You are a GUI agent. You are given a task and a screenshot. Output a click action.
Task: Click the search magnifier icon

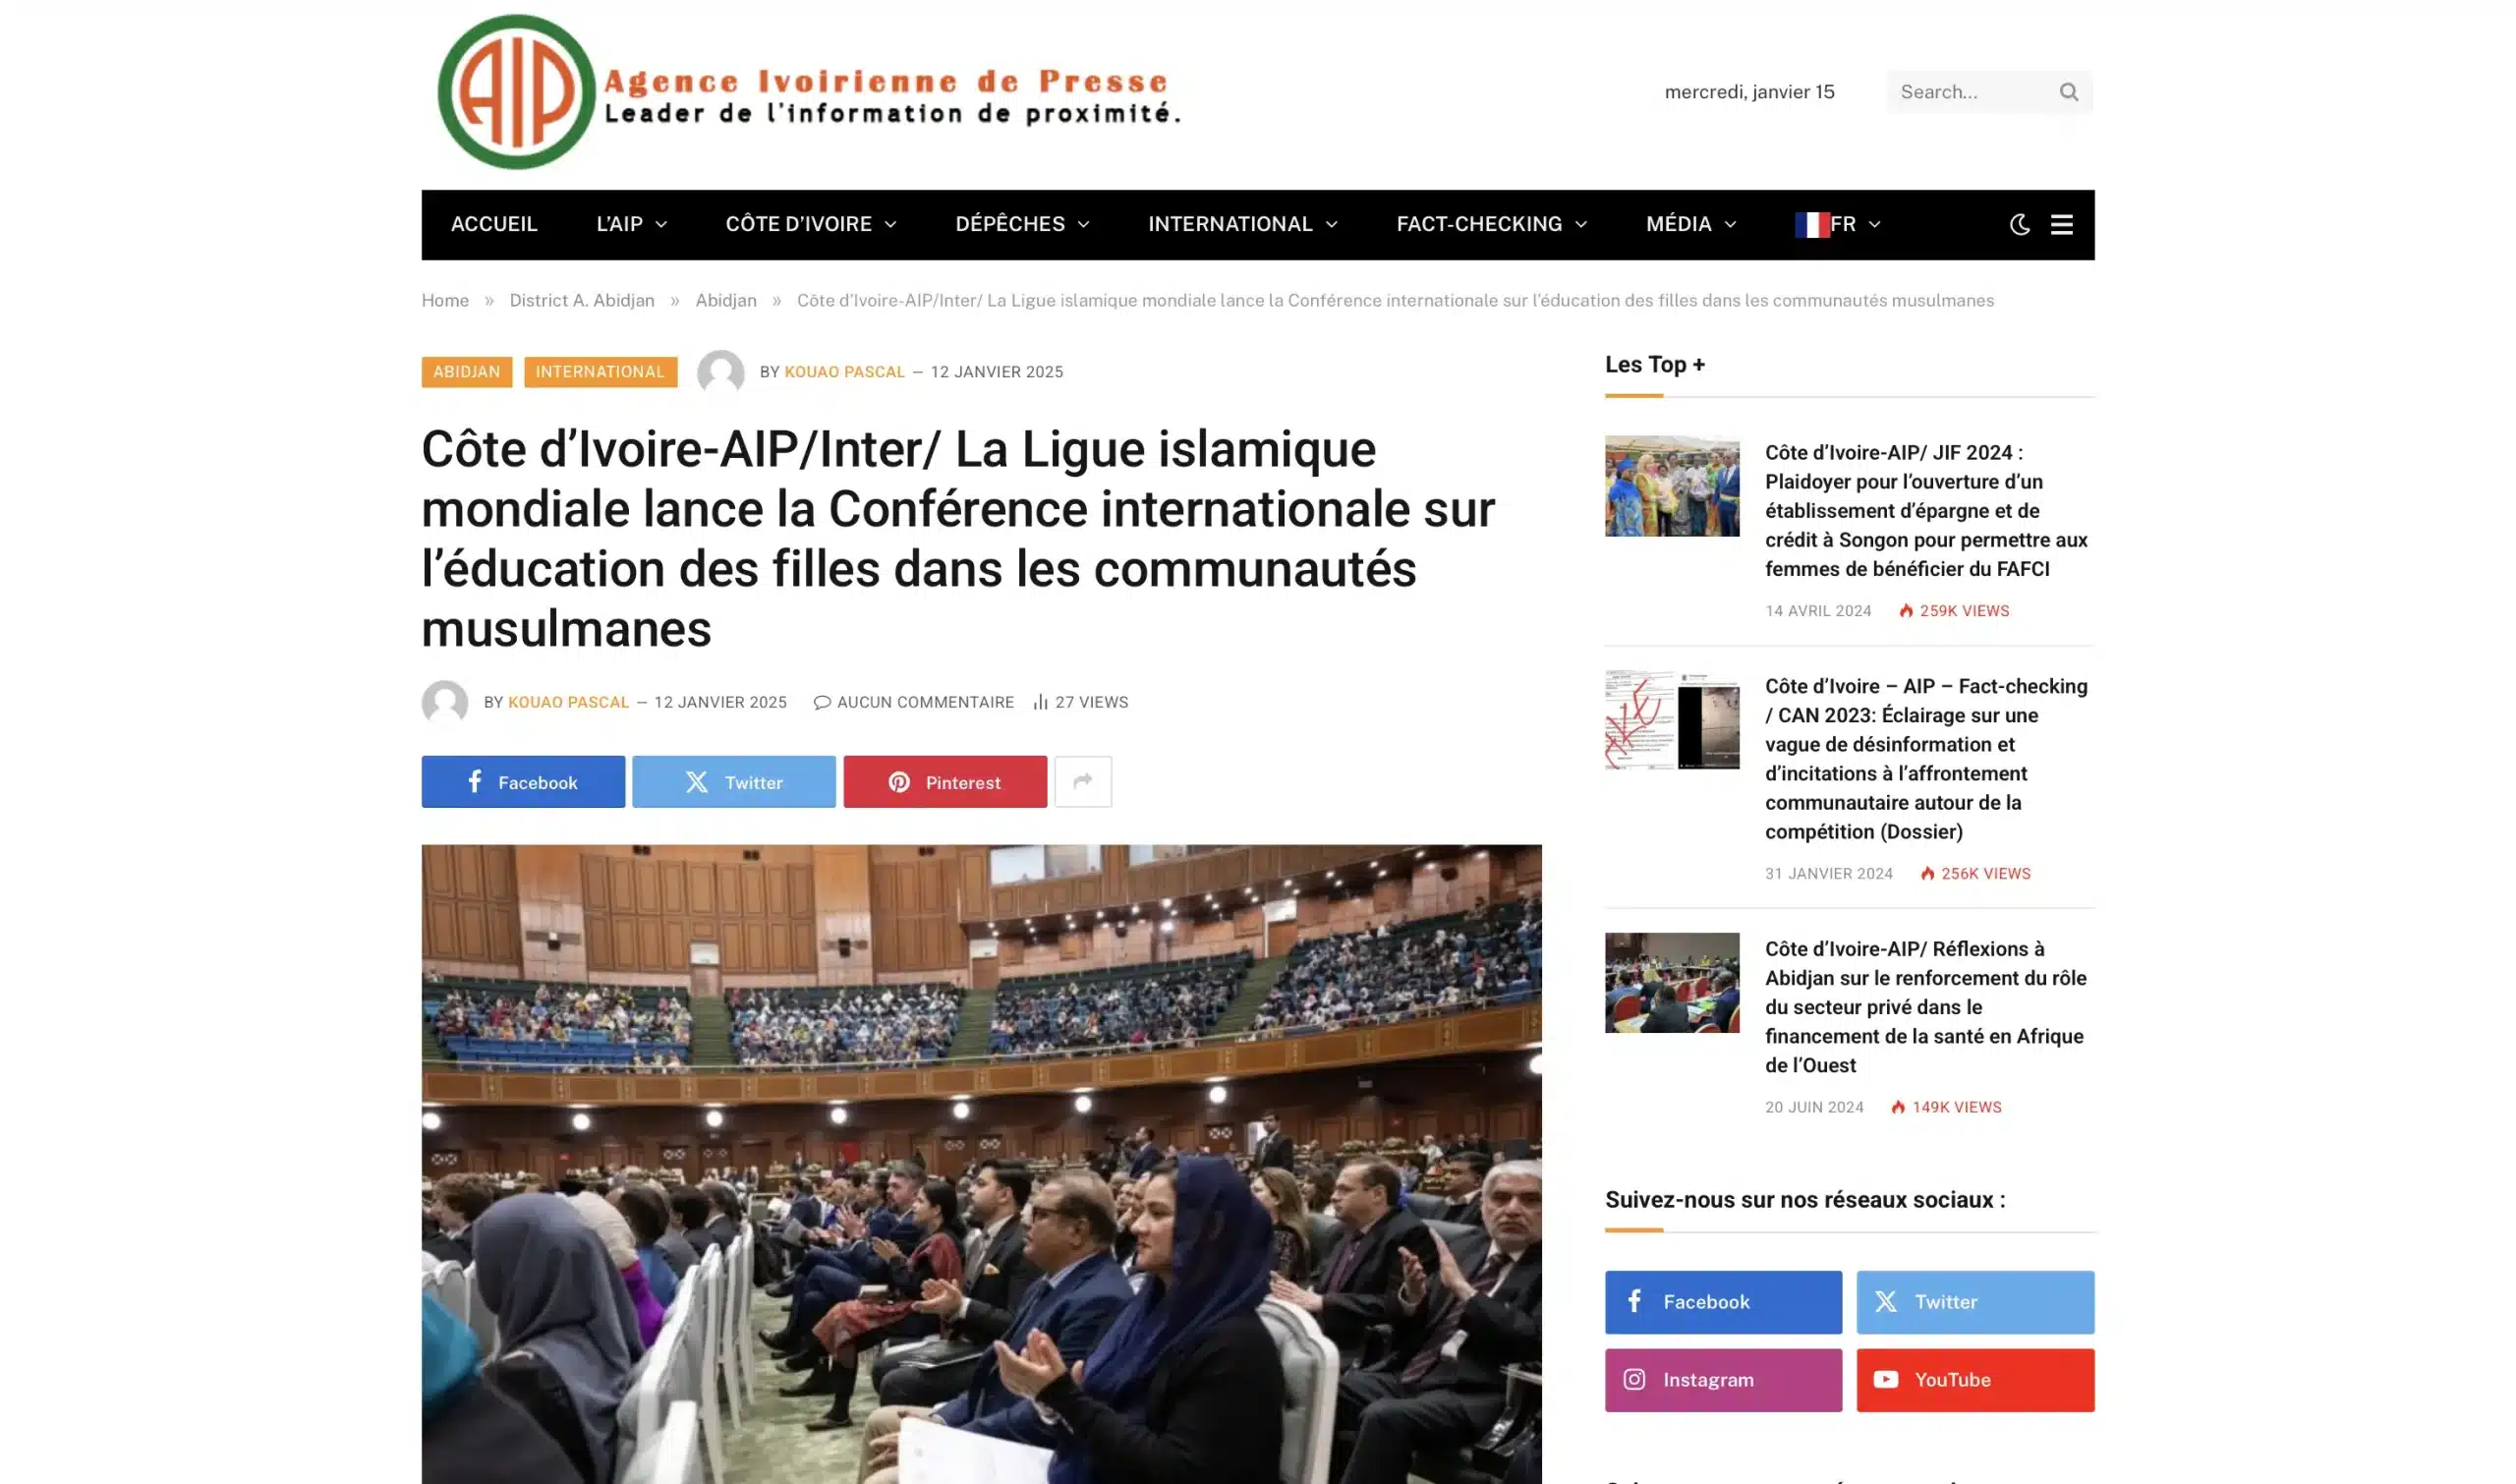click(2068, 92)
